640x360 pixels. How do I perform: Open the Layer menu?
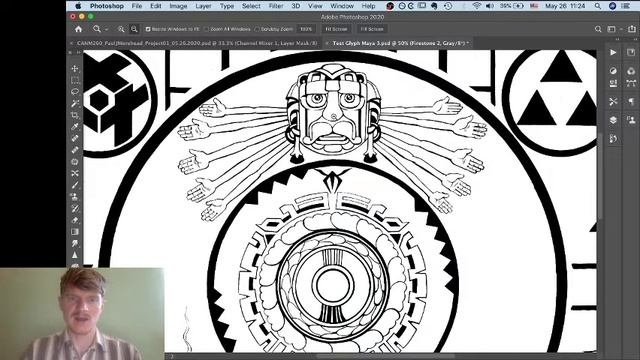pos(203,6)
